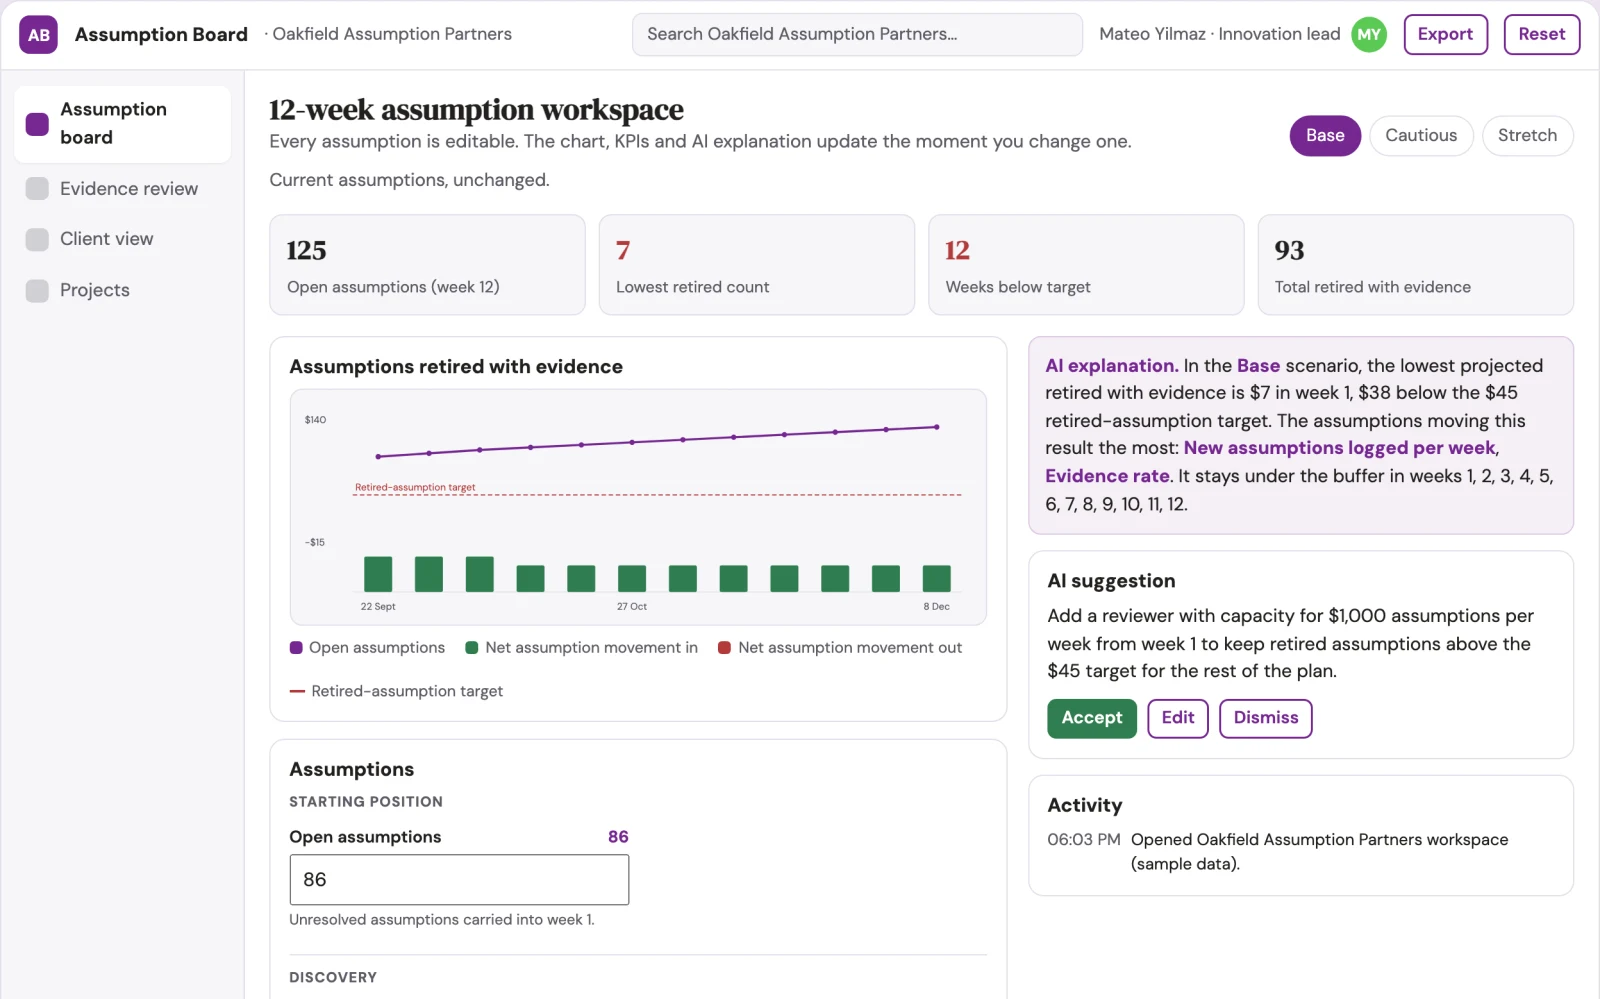Click the Reset button
The height and width of the screenshot is (999, 1600).
[1541, 35]
